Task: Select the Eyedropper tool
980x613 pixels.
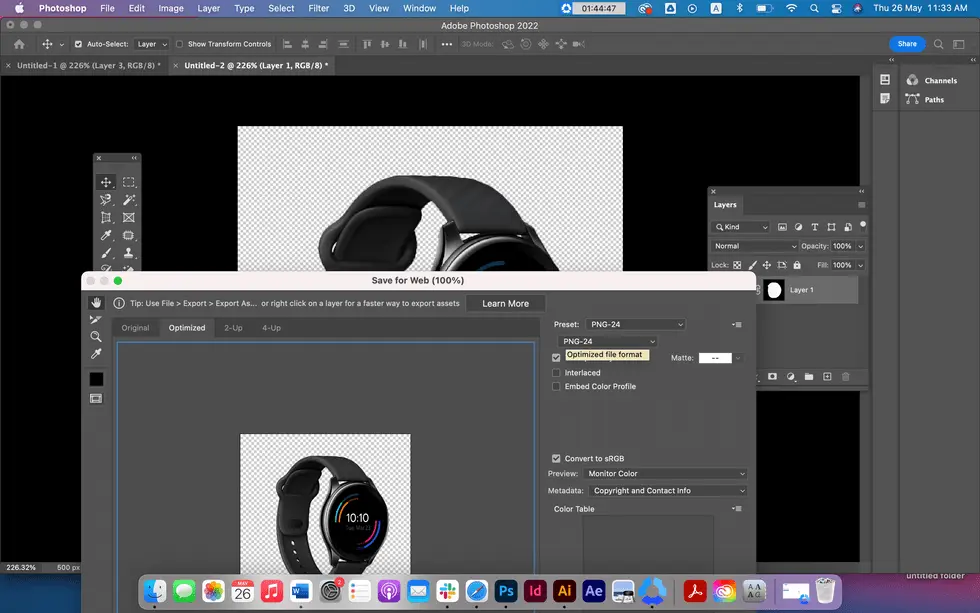Action: click(x=104, y=236)
